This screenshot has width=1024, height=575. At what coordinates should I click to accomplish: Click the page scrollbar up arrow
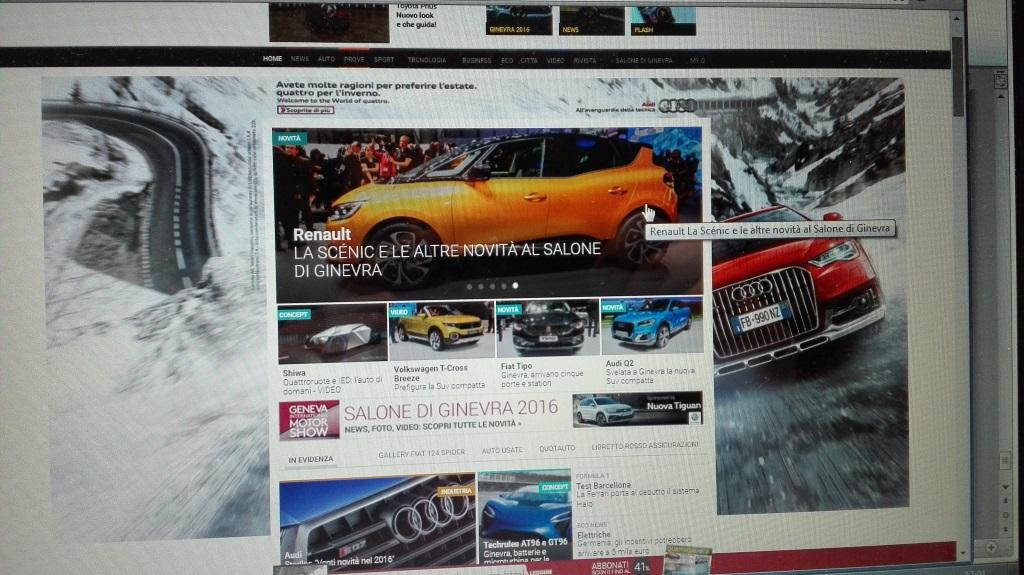click(957, 18)
